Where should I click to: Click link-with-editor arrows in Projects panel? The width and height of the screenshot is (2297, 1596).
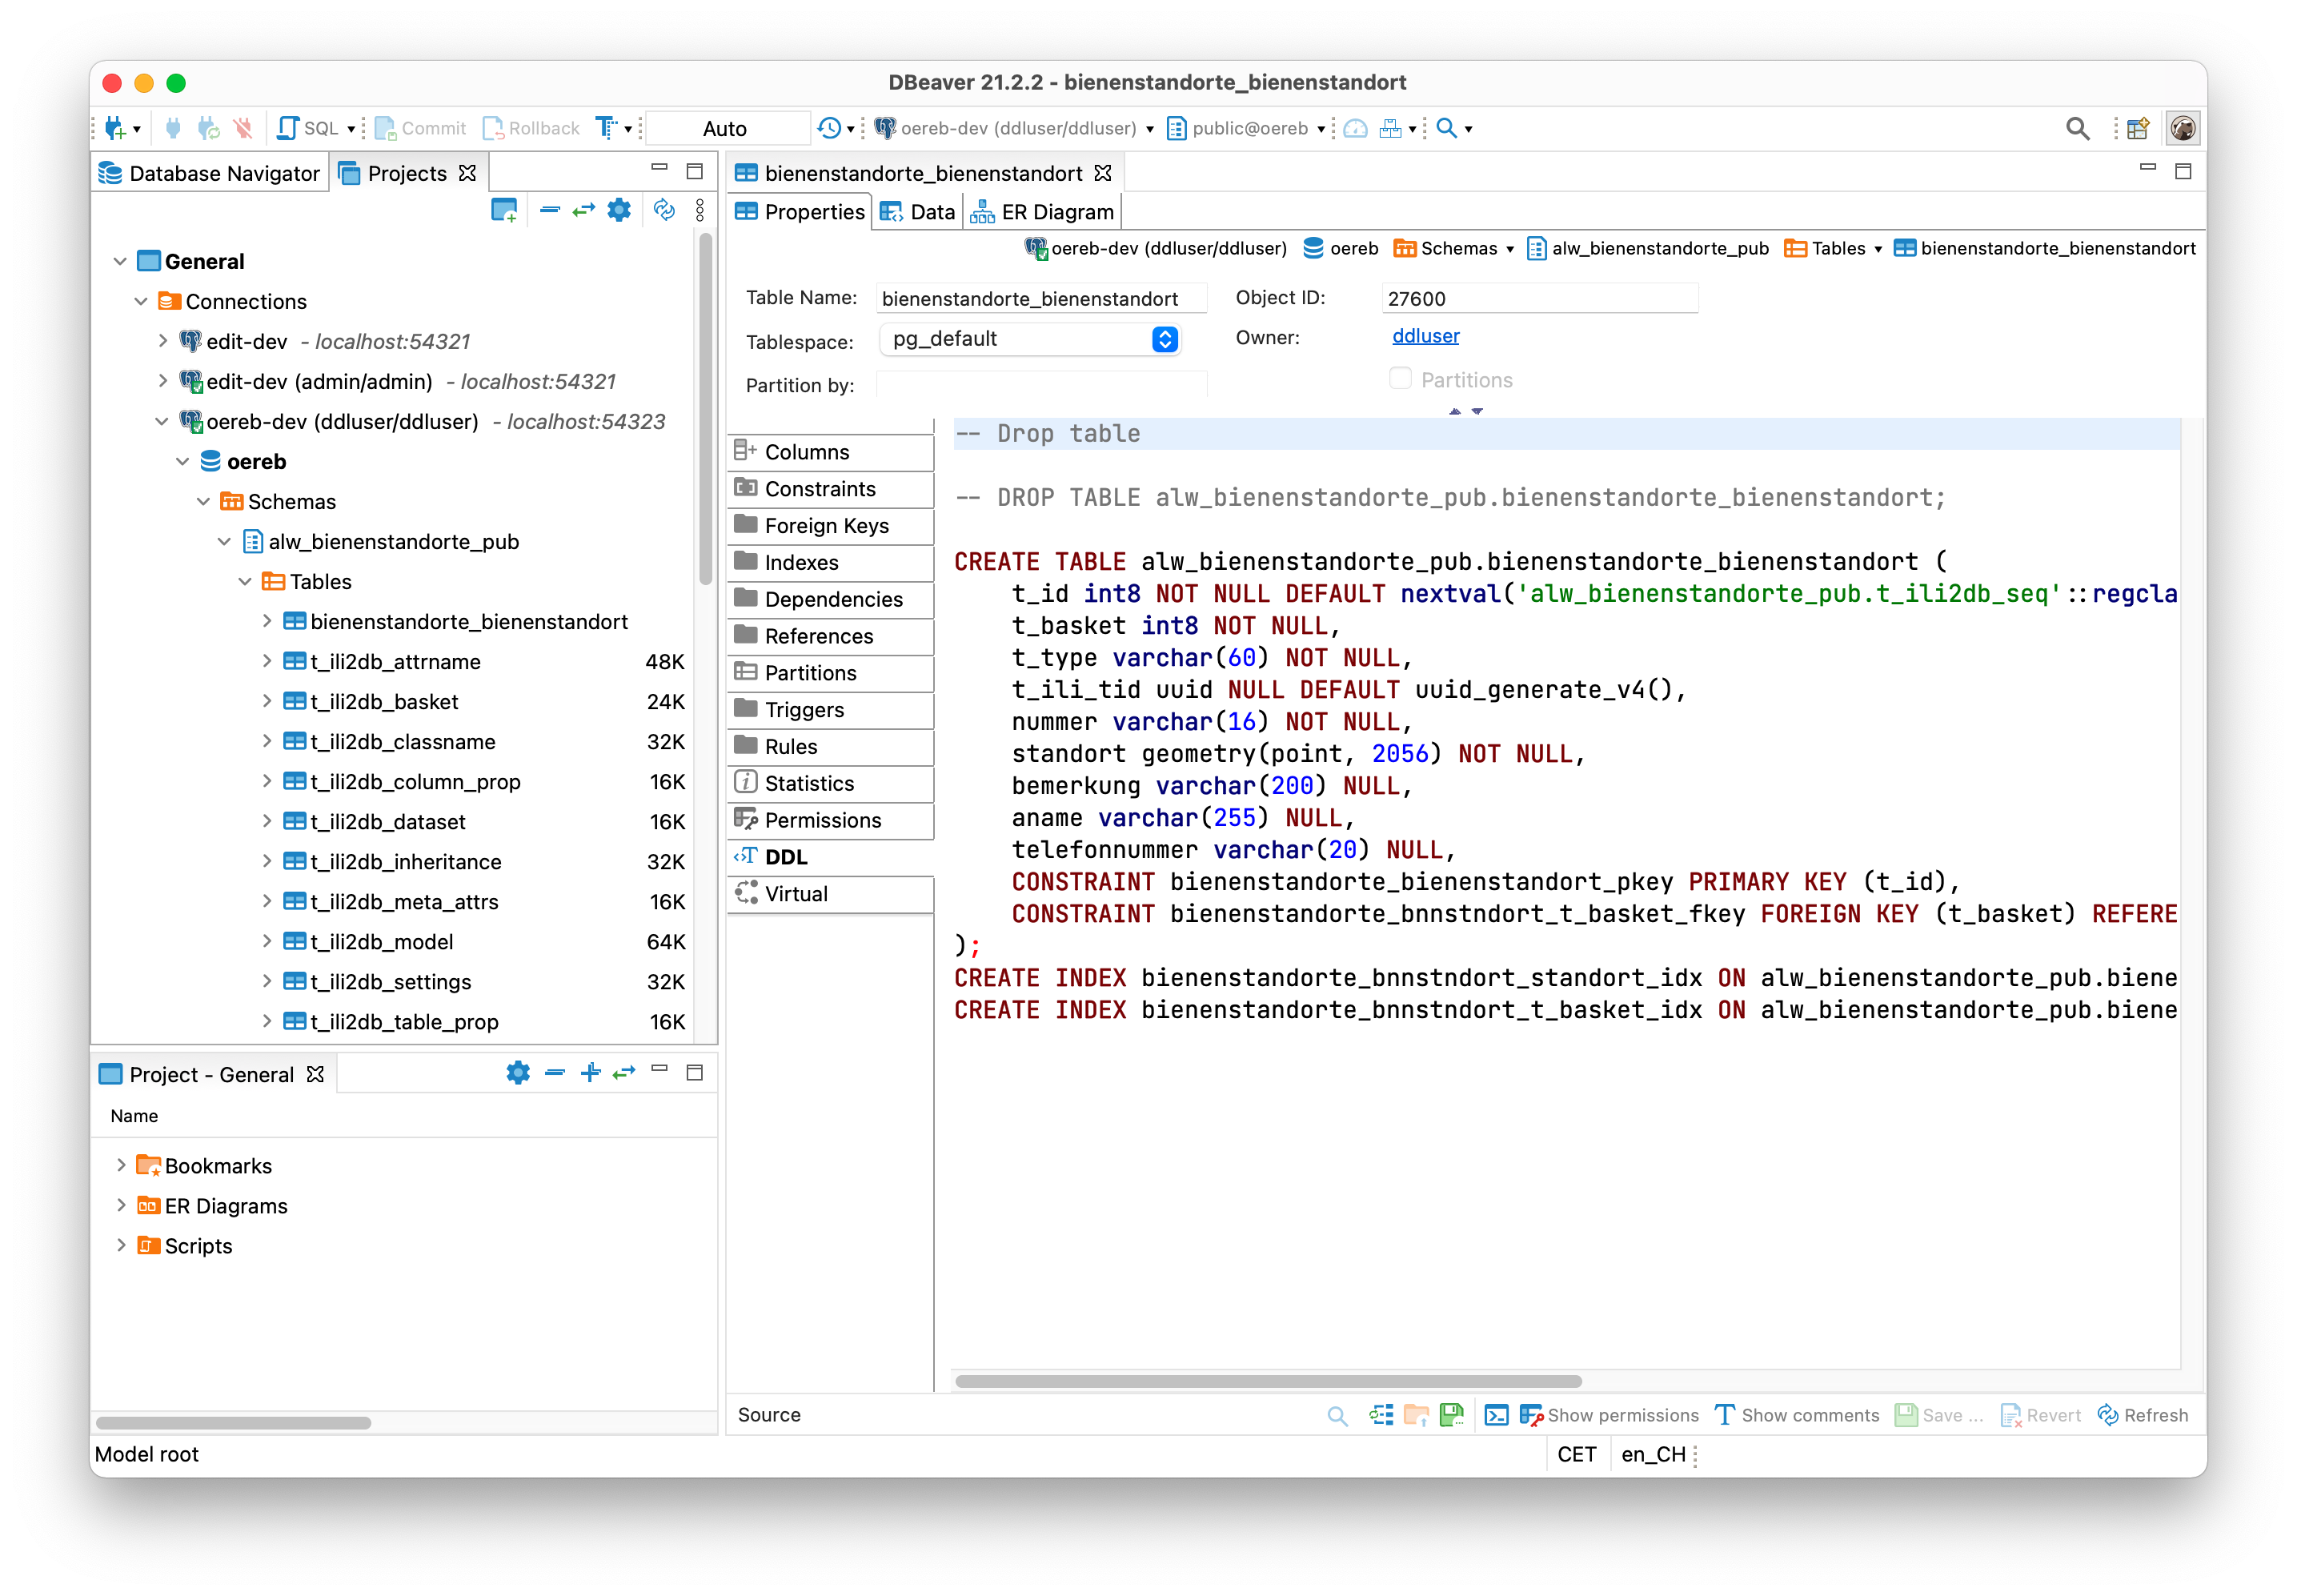584,210
